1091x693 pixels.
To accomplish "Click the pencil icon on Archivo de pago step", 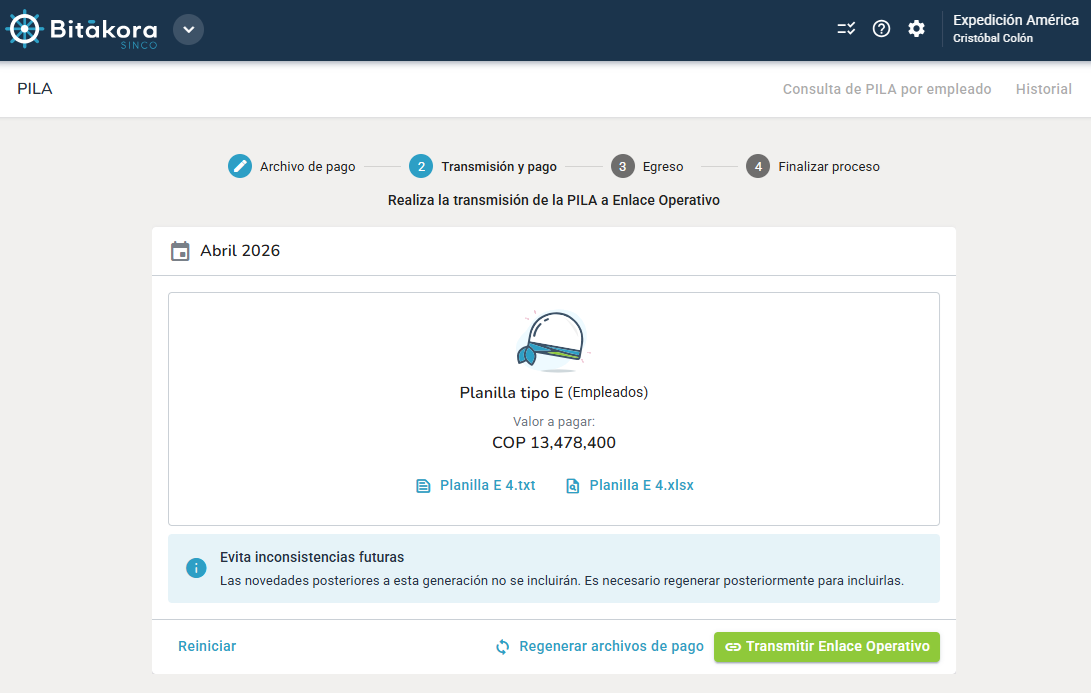I will [x=239, y=166].
